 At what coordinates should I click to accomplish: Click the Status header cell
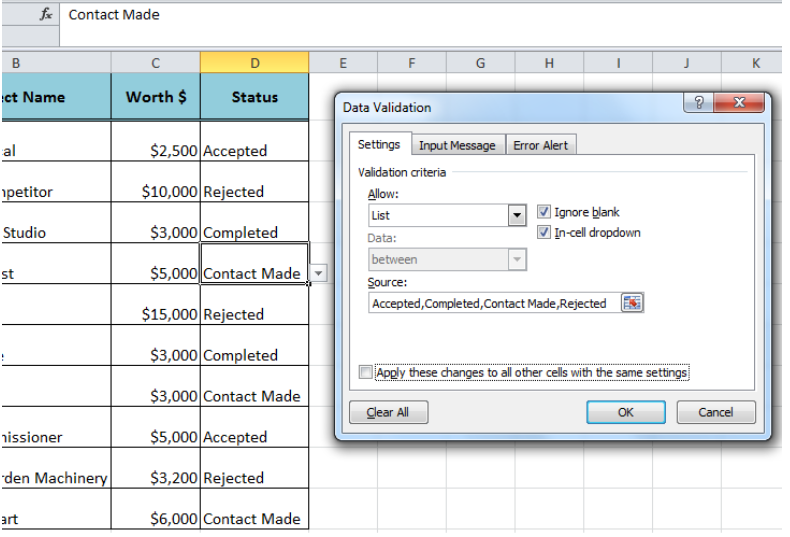pyautogui.click(x=254, y=97)
